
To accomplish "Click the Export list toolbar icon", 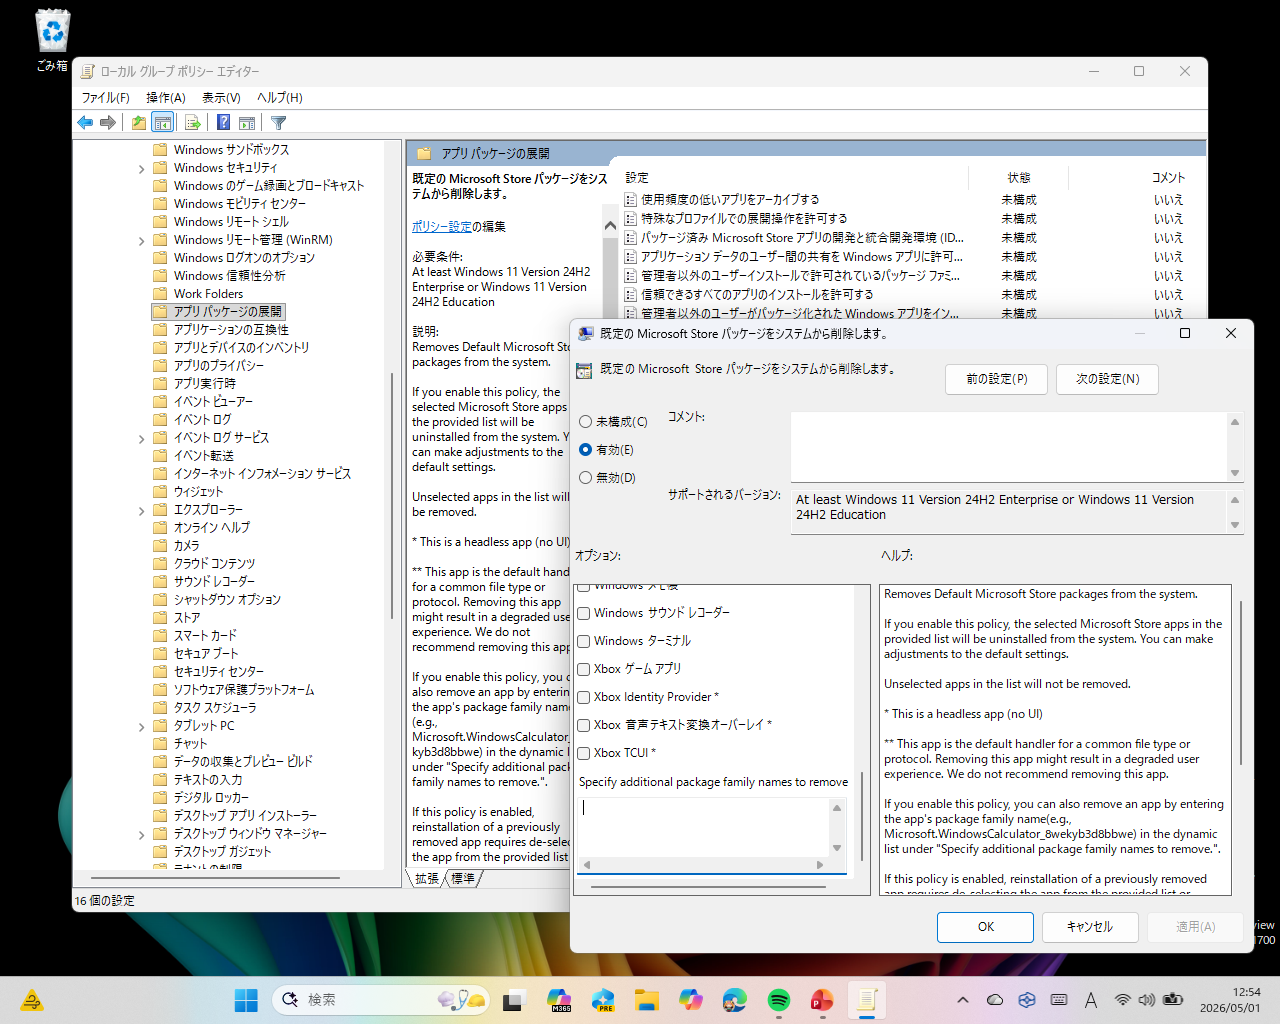I will [193, 123].
